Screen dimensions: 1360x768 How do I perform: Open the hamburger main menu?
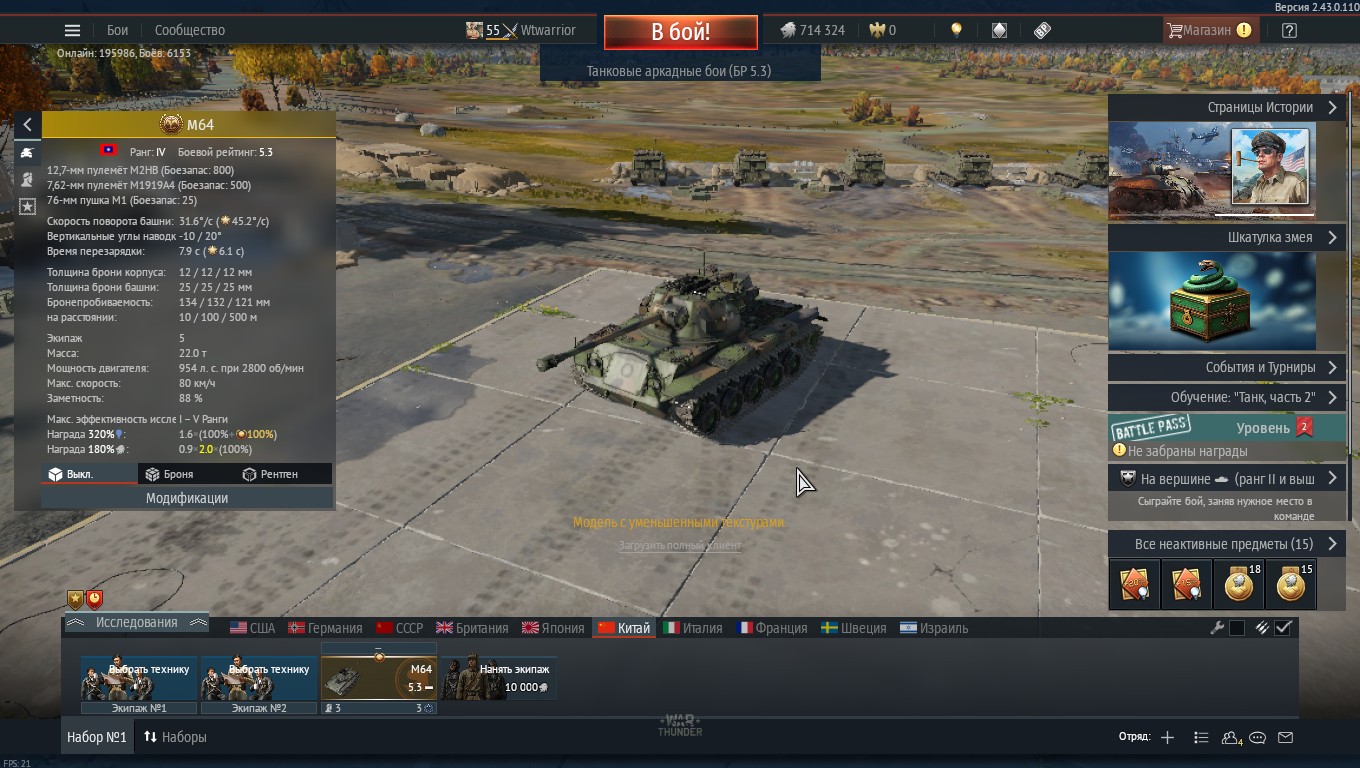tap(72, 30)
